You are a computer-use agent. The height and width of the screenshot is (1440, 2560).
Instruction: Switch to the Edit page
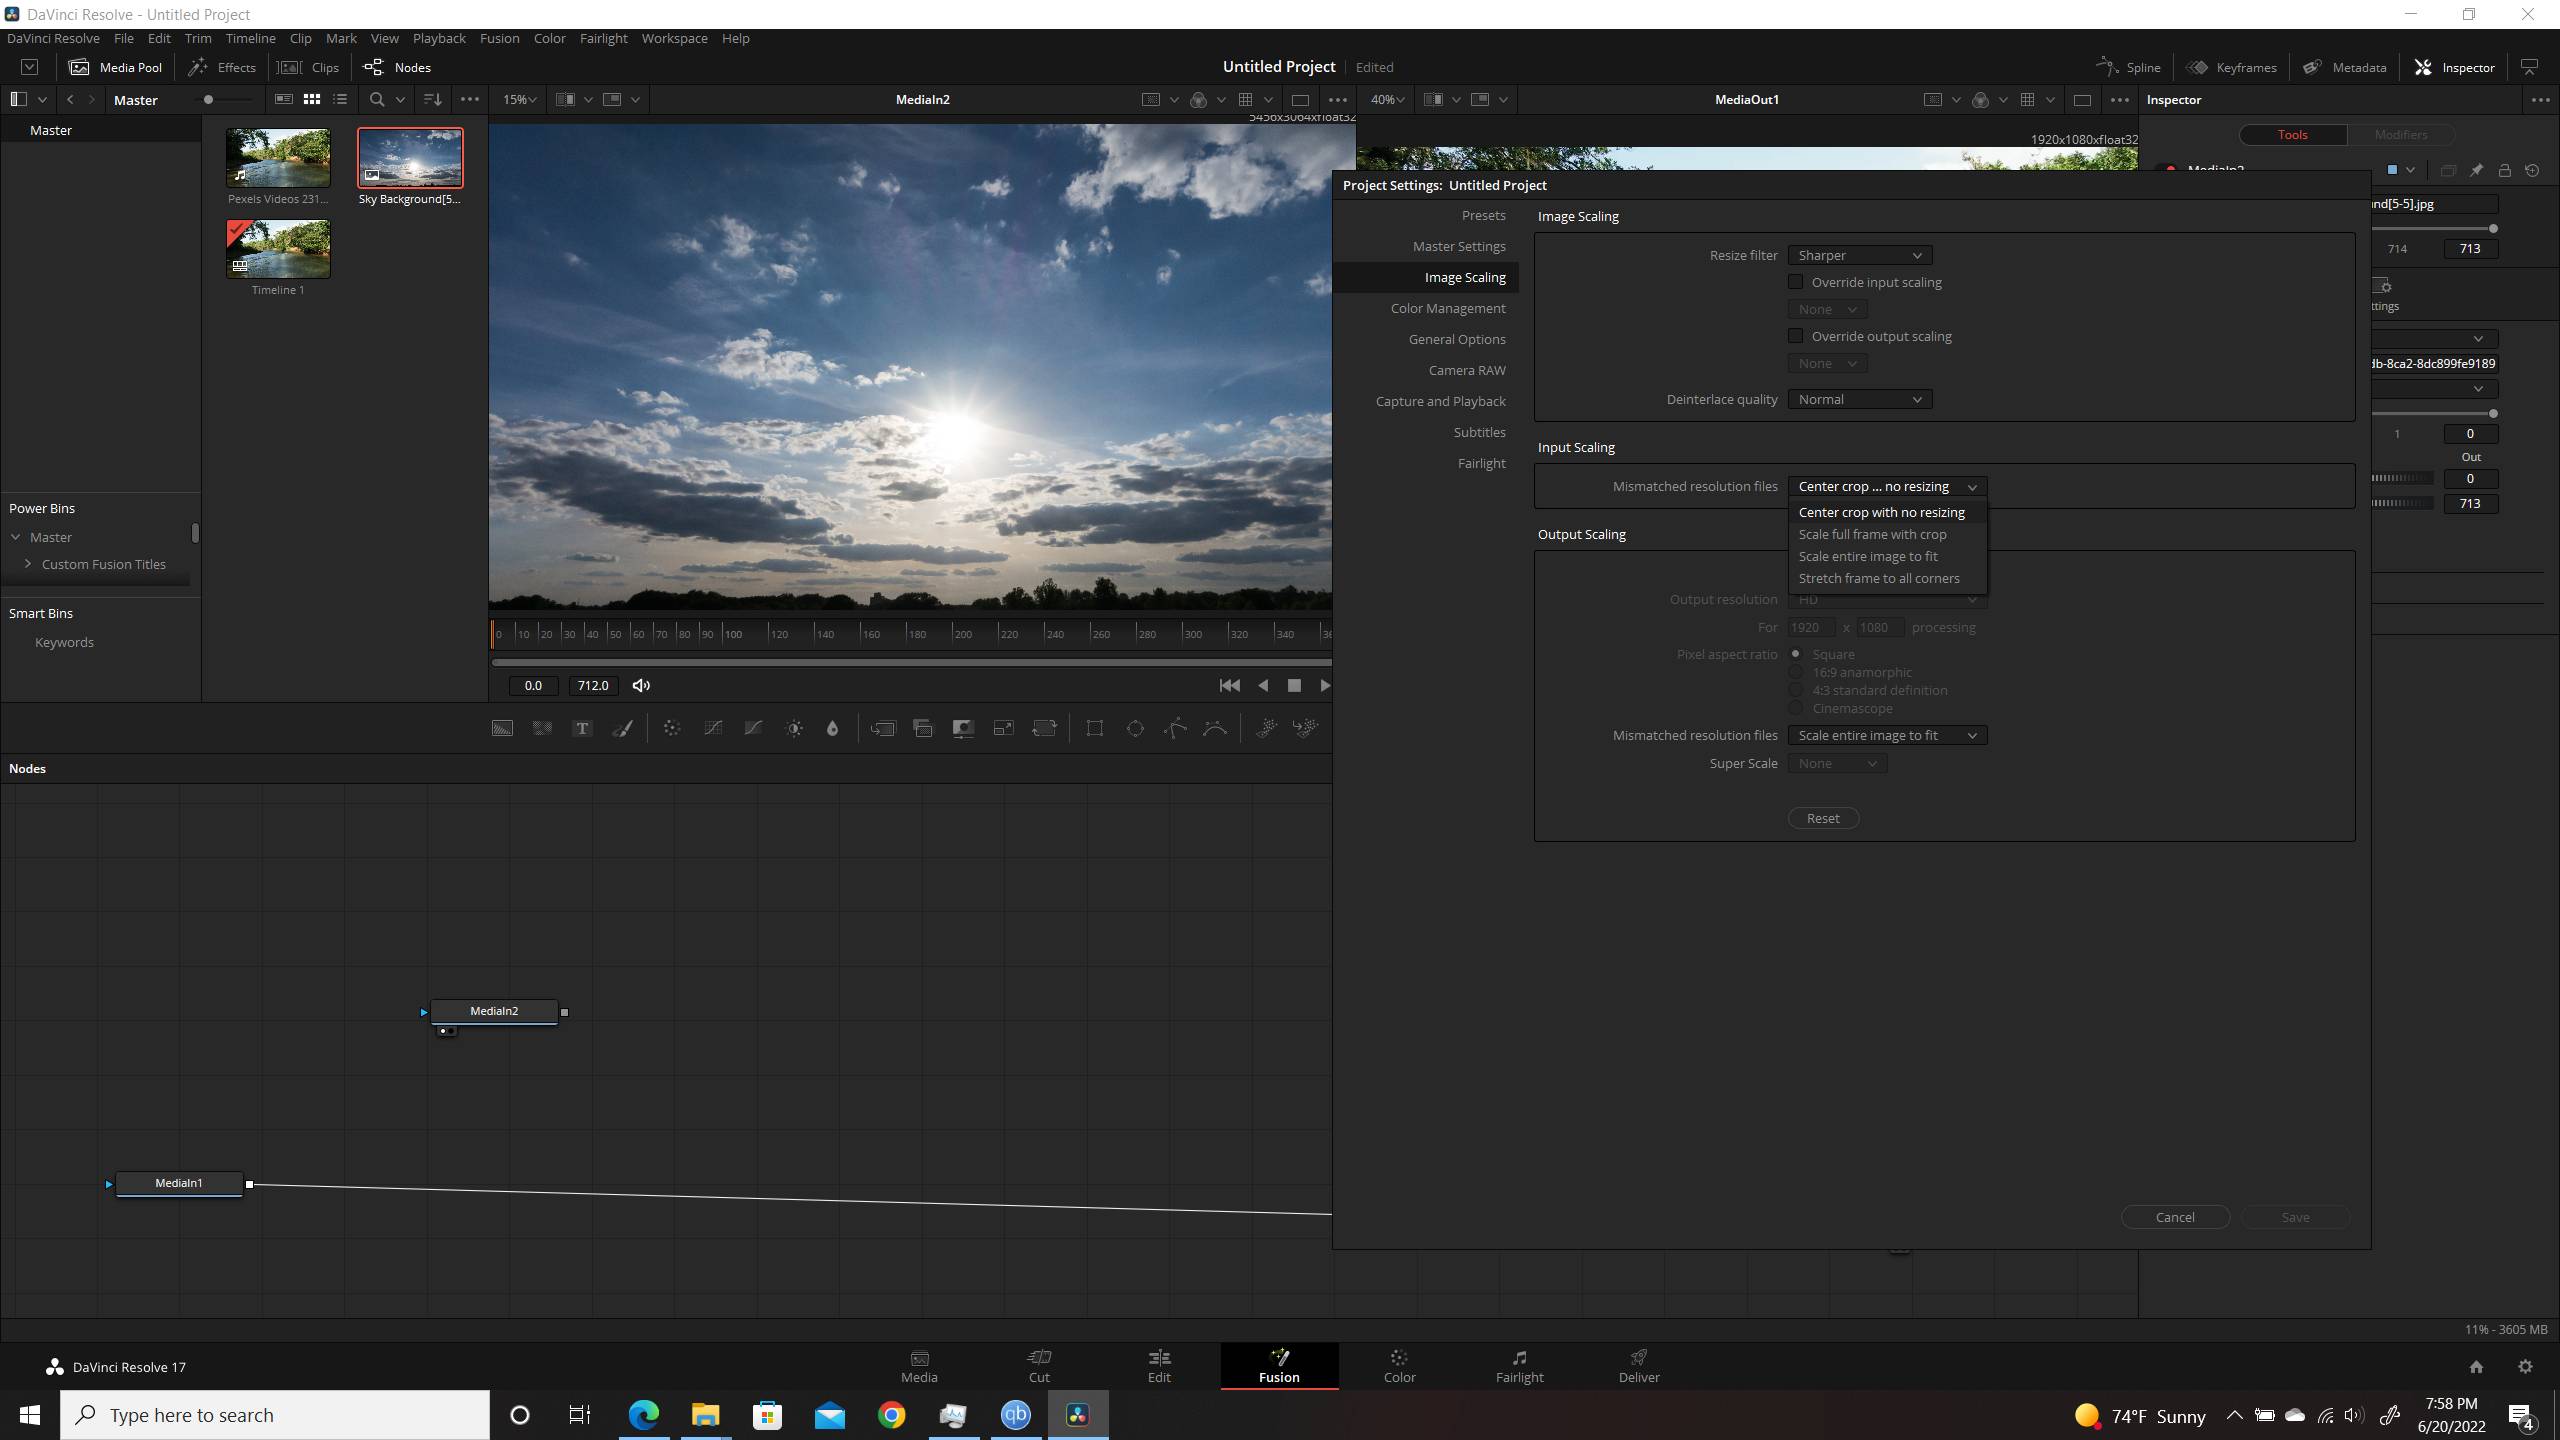coord(1159,1366)
